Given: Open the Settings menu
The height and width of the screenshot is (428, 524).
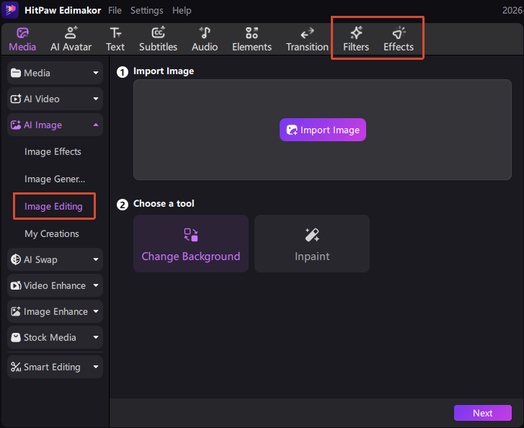Looking at the screenshot, I should [x=147, y=10].
